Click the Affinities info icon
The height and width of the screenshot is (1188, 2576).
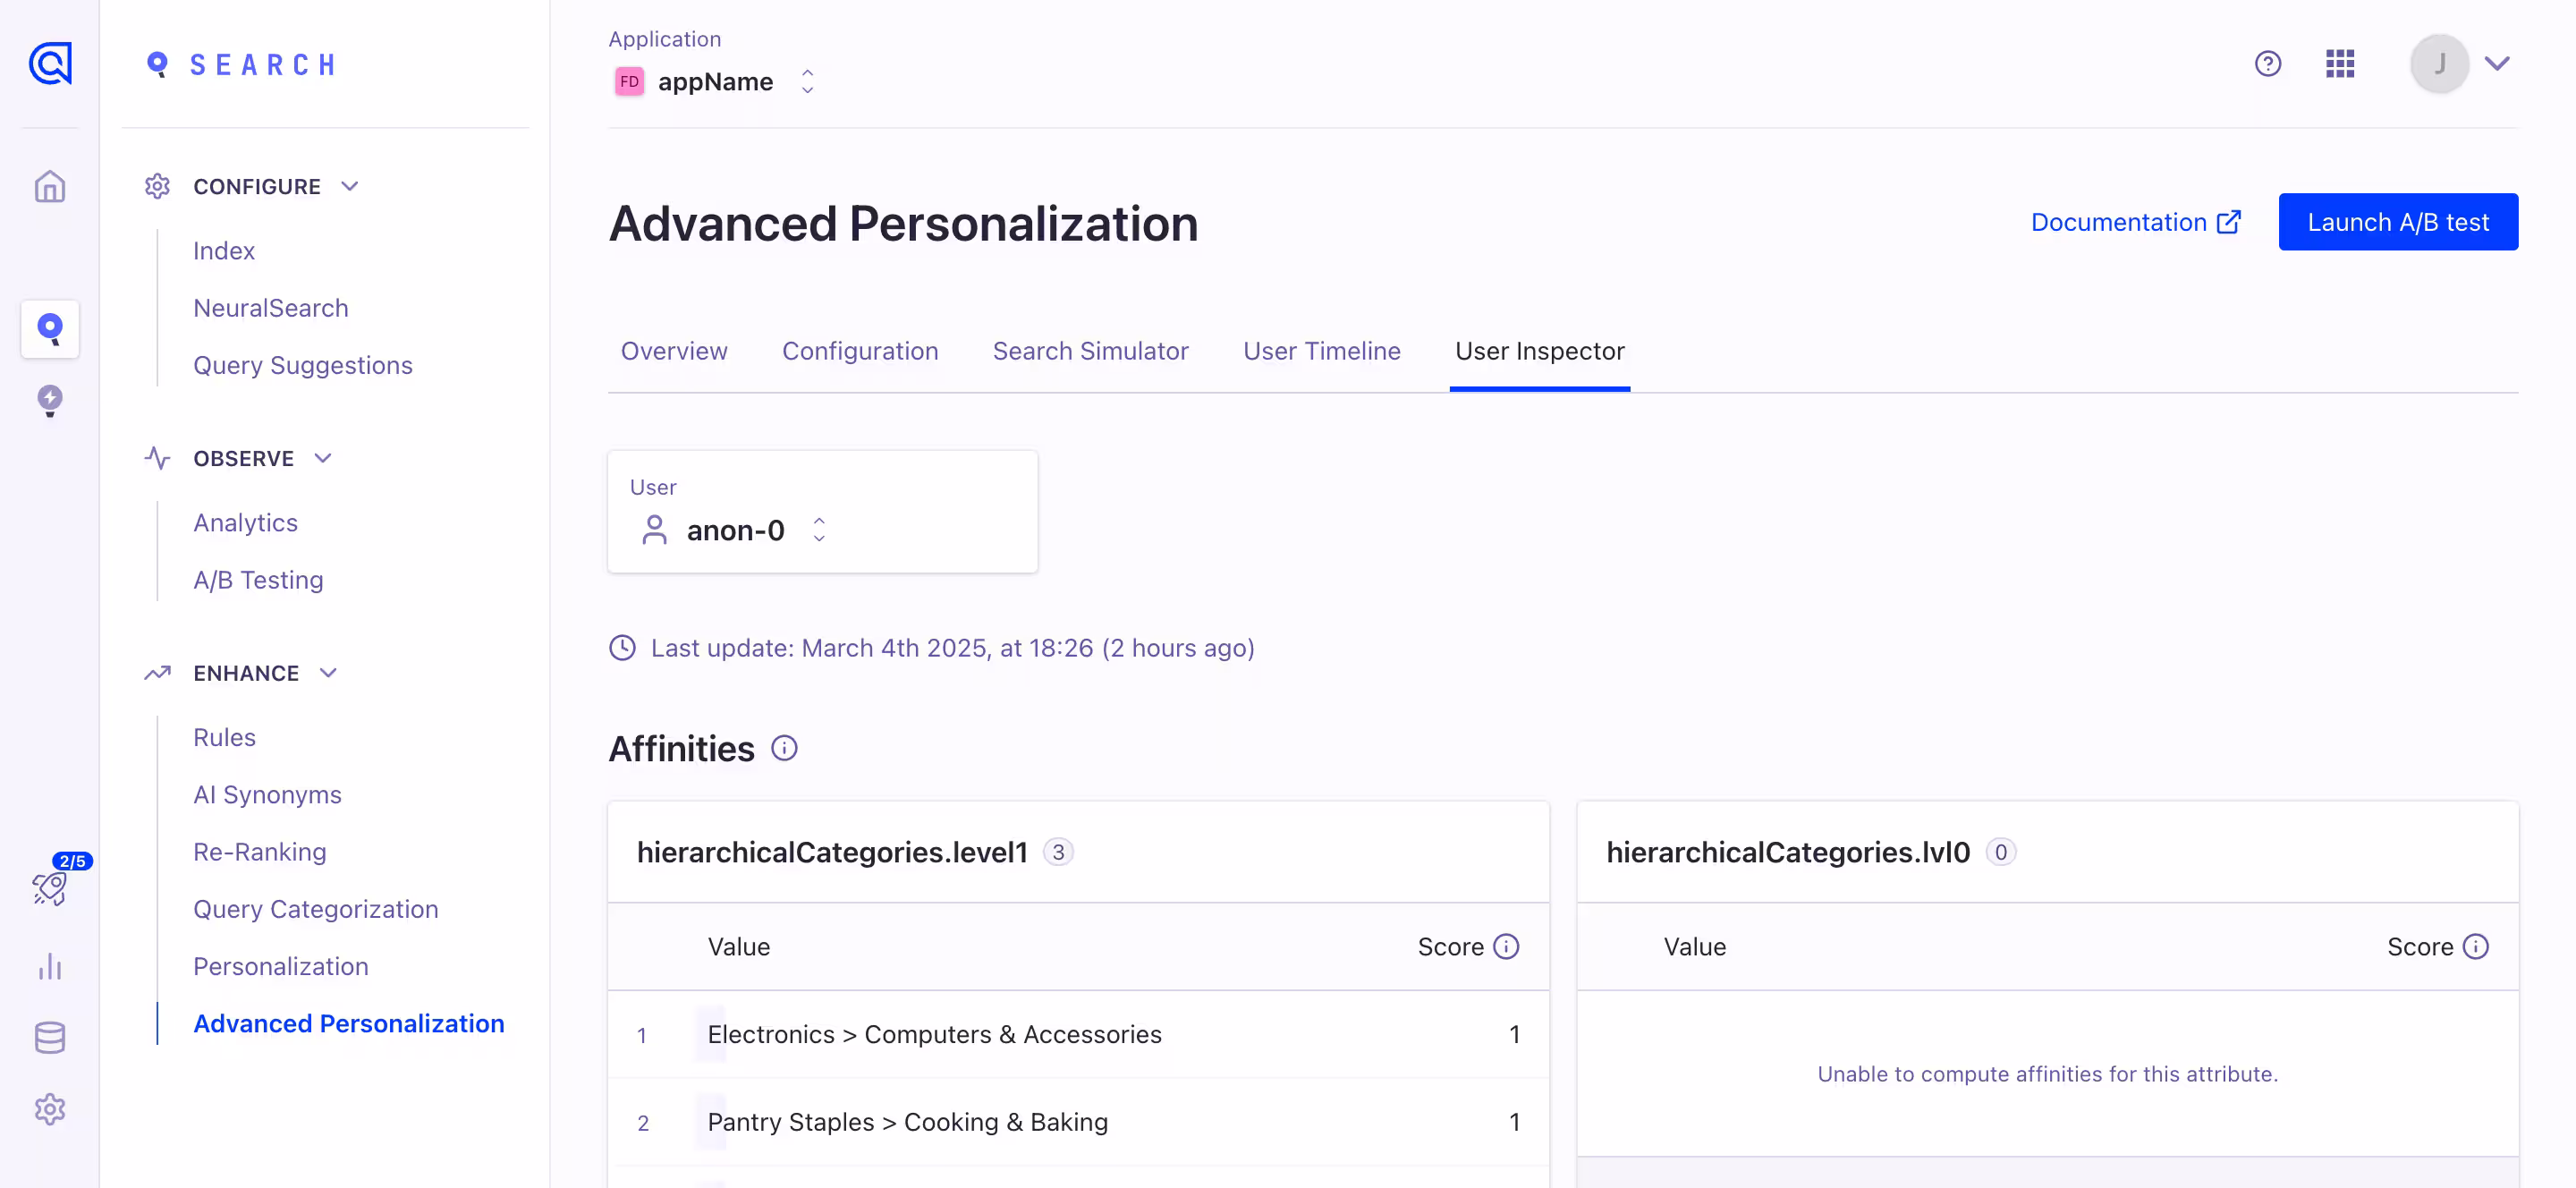click(784, 748)
